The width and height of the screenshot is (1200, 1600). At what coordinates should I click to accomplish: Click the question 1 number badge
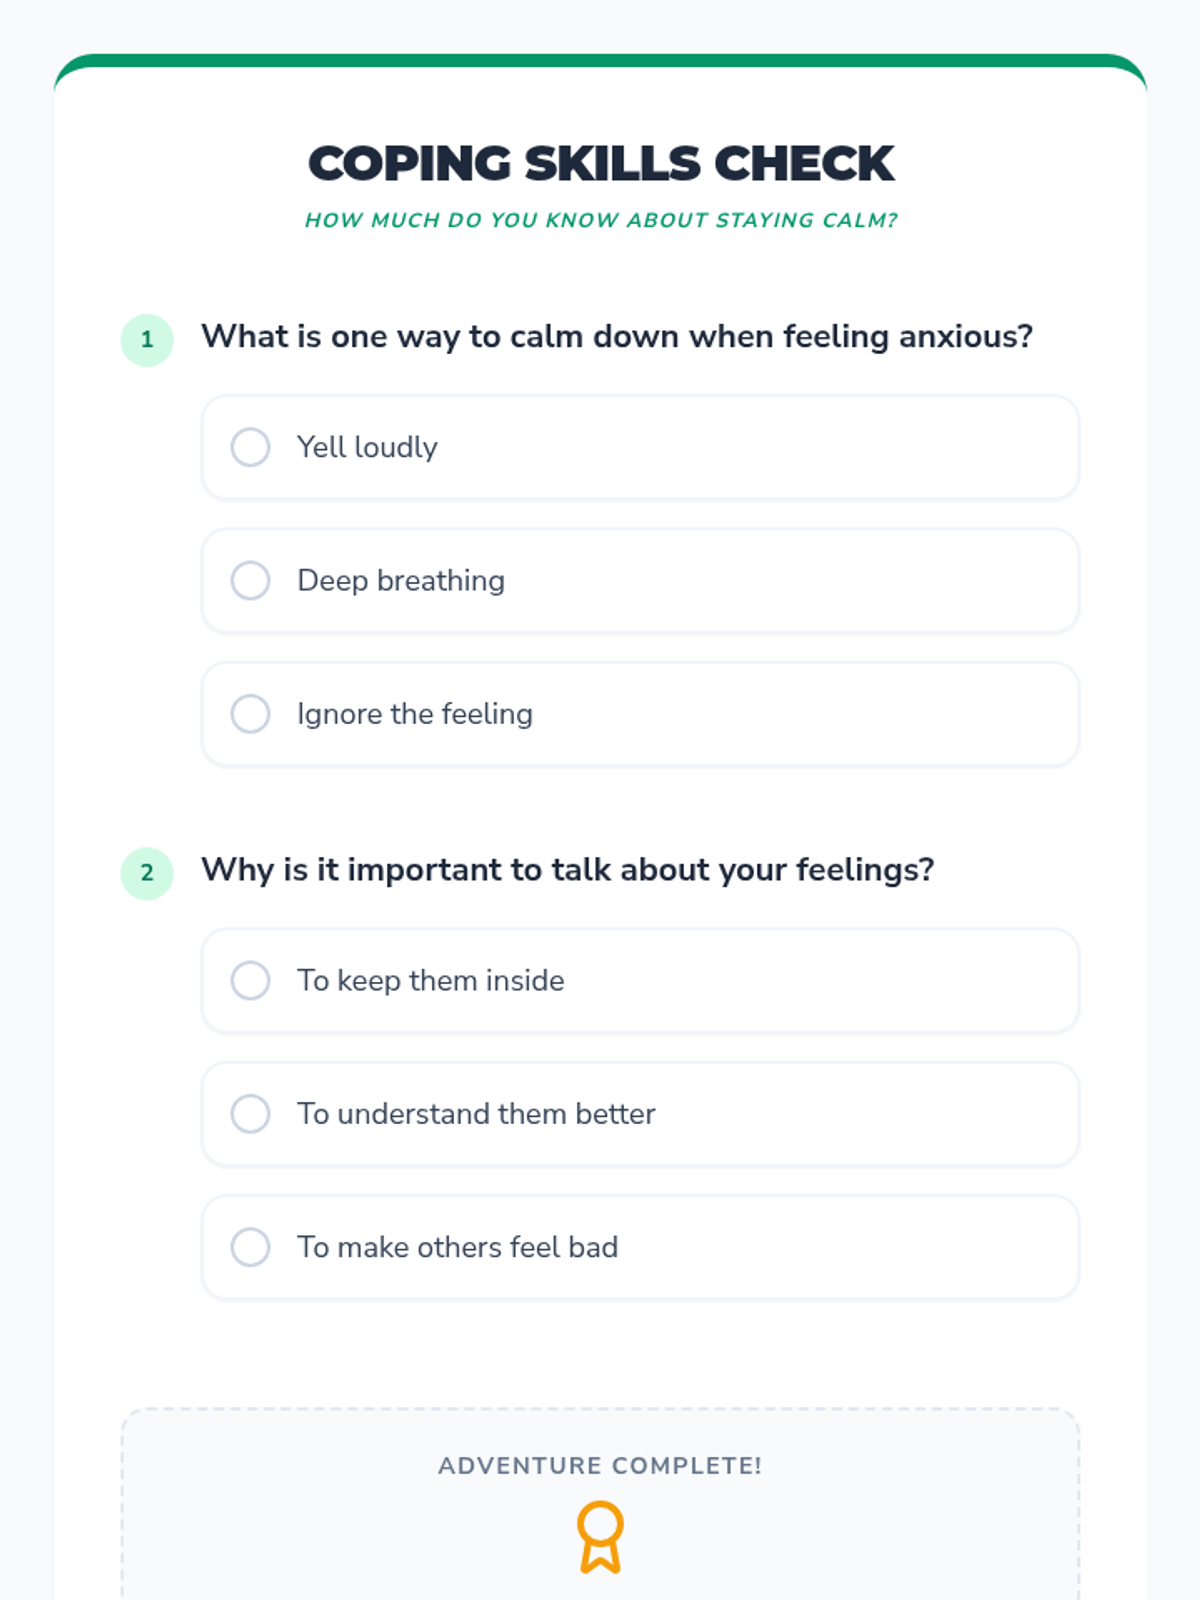[147, 340]
